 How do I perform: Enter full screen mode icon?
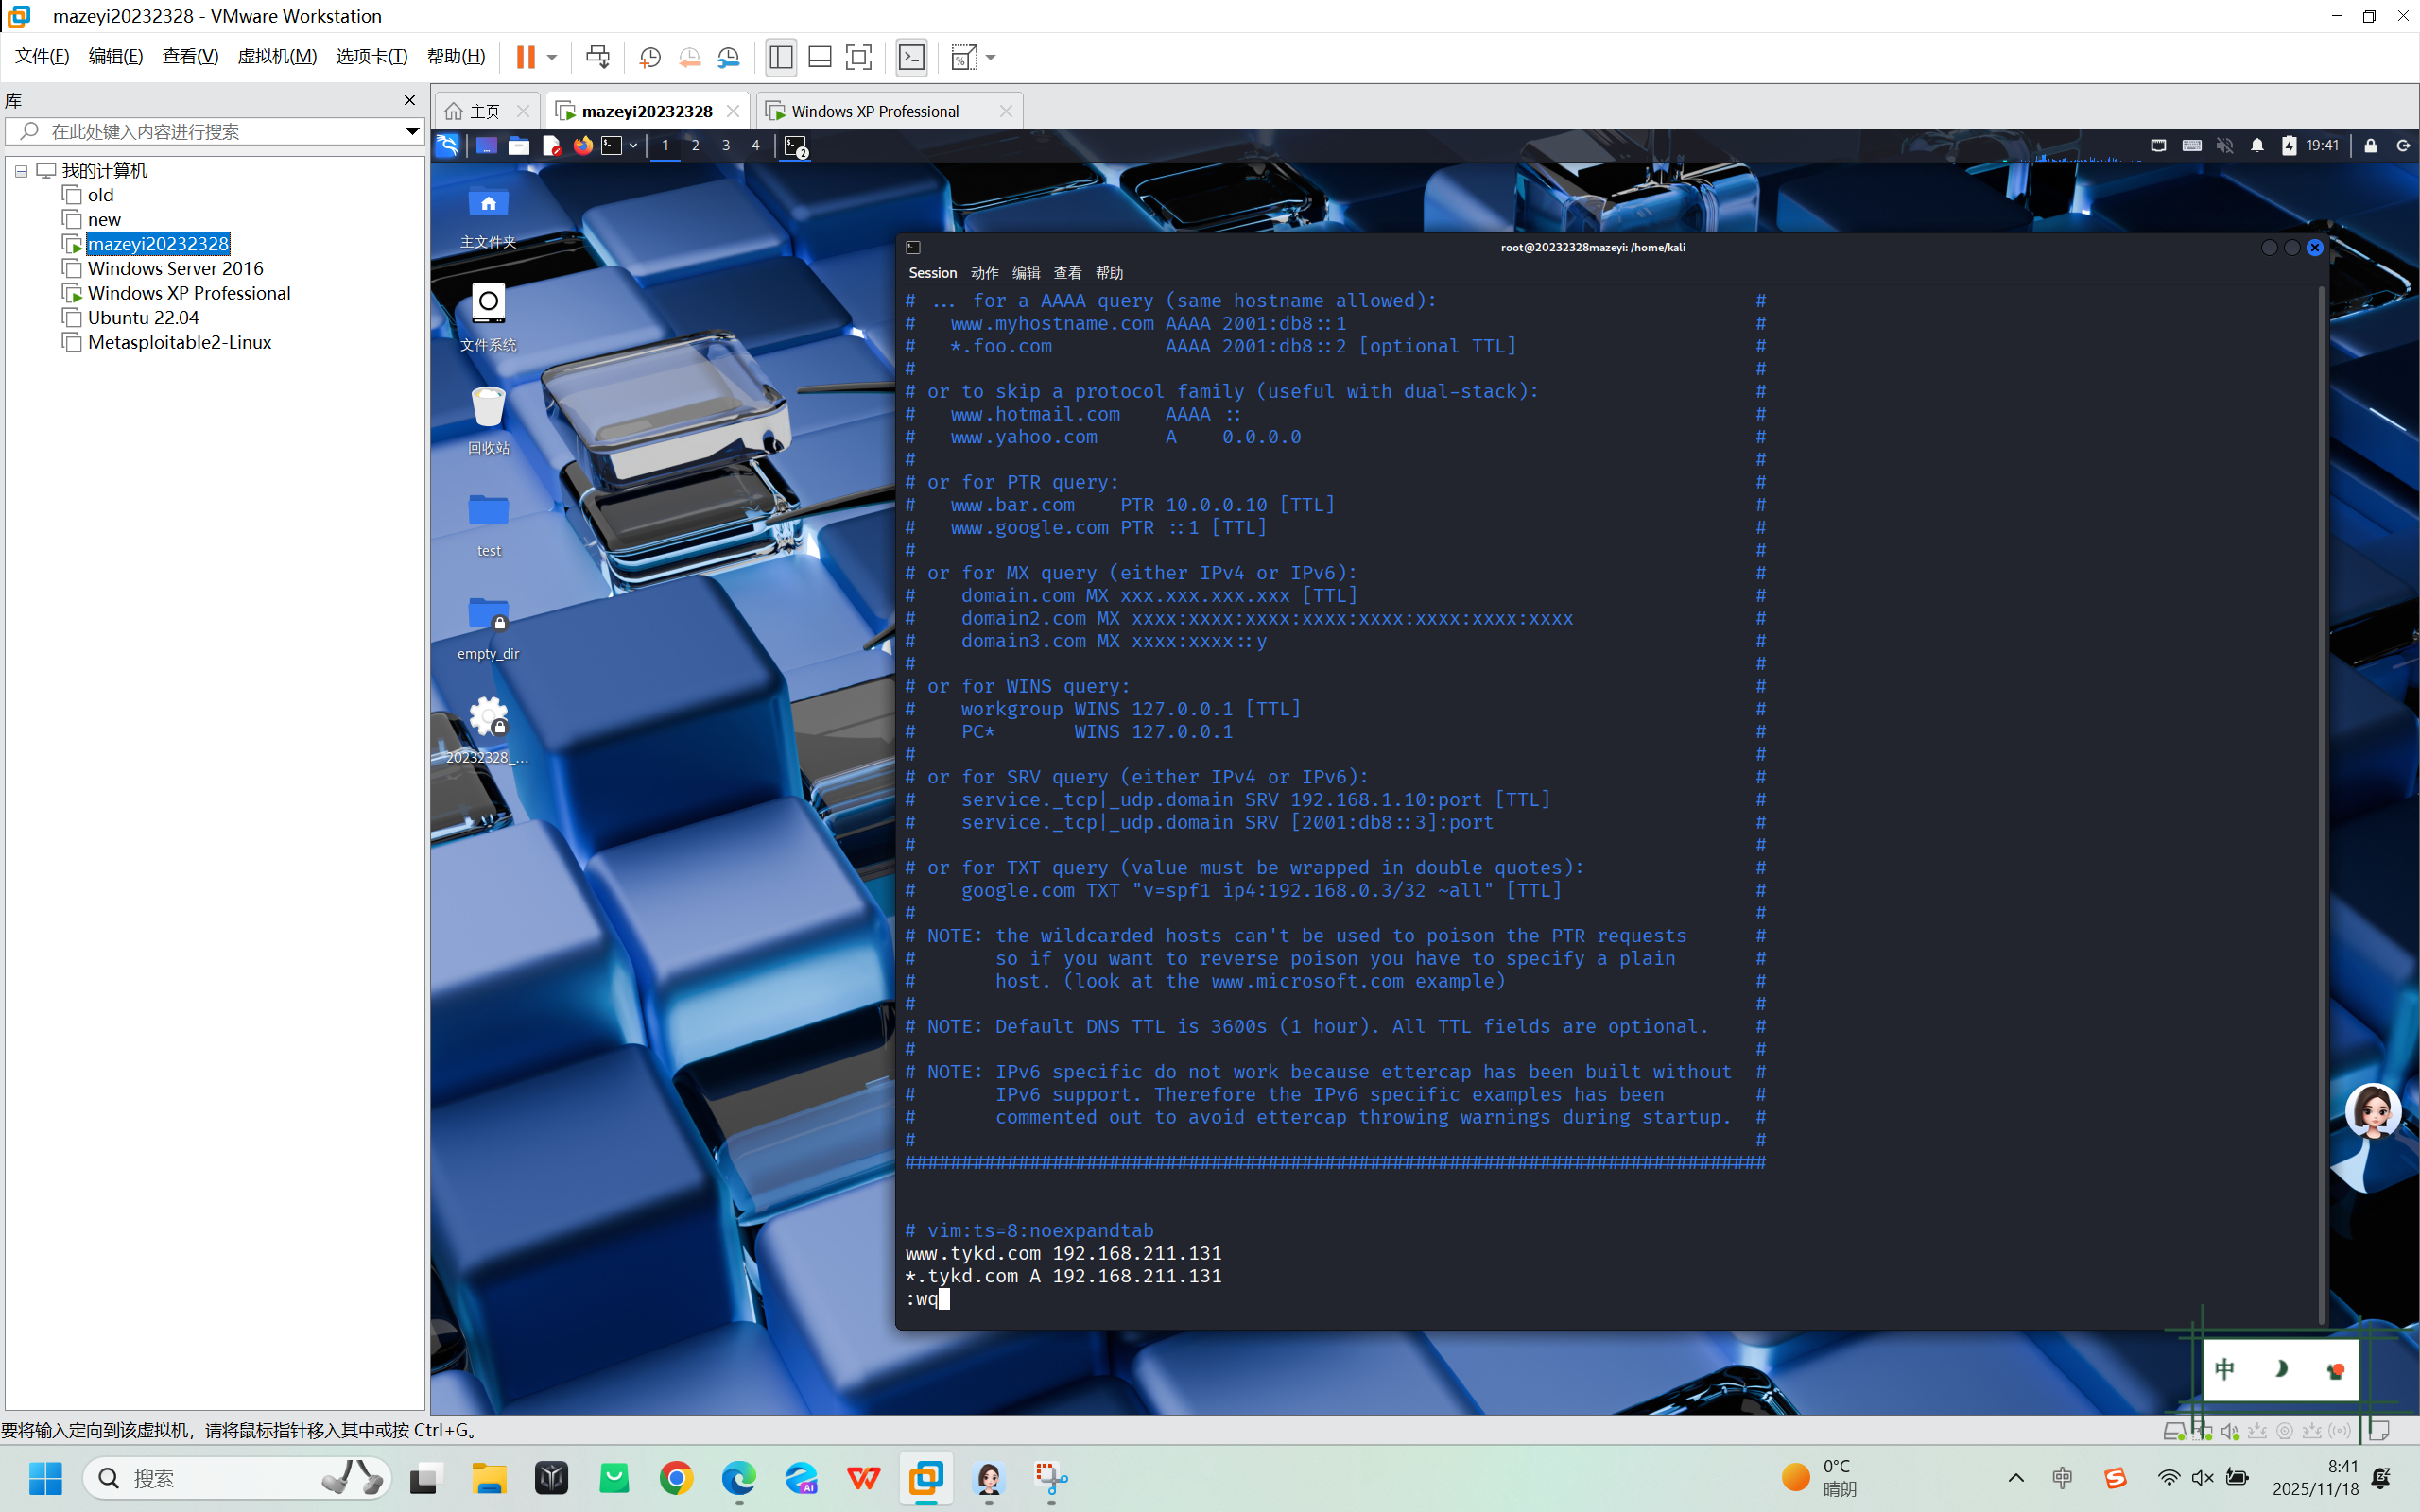858,57
